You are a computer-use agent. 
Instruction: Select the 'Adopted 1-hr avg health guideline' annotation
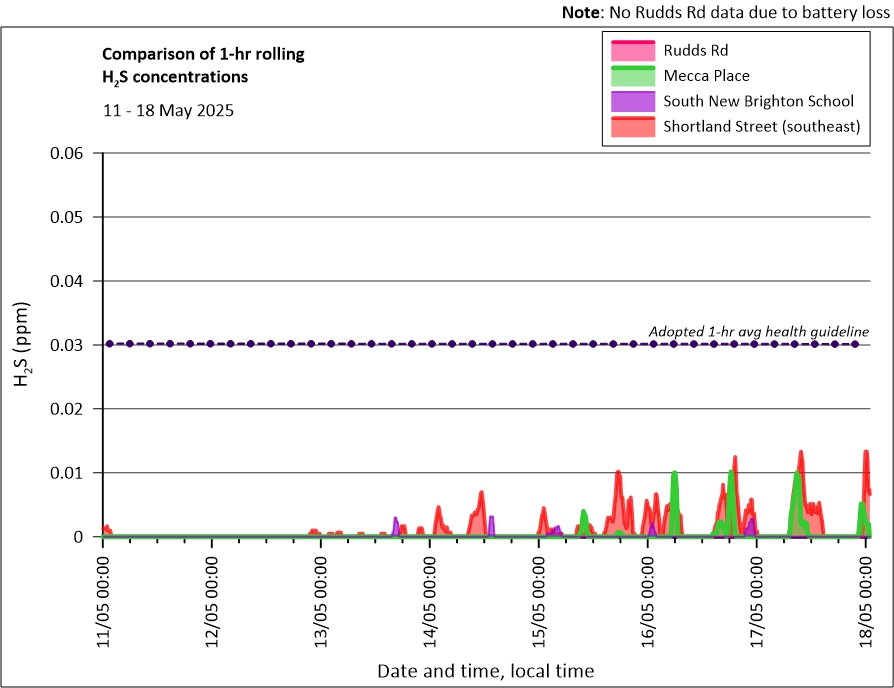(x=758, y=331)
